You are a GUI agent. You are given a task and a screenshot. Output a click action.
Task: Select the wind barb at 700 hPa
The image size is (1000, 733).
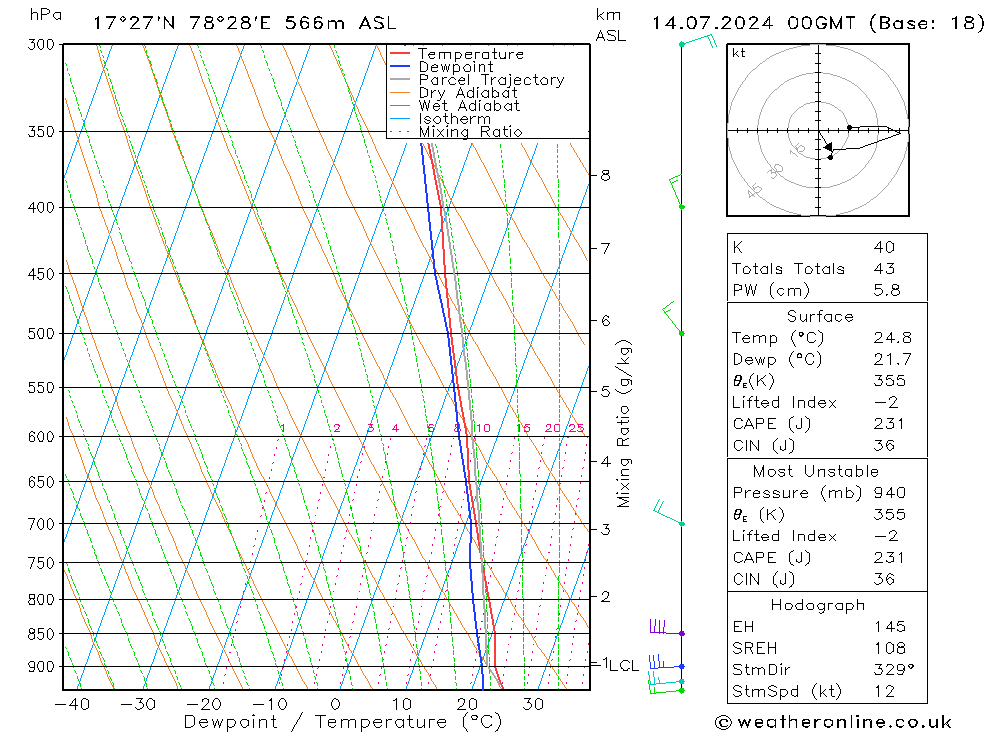coord(666,514)
